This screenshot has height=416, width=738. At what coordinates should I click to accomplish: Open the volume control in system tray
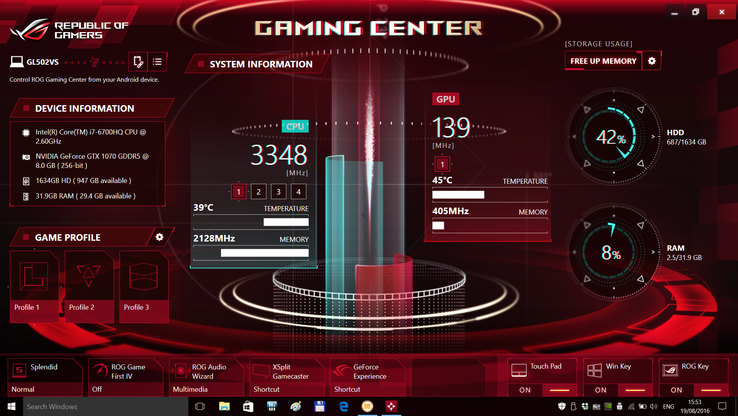pos(653,406)
